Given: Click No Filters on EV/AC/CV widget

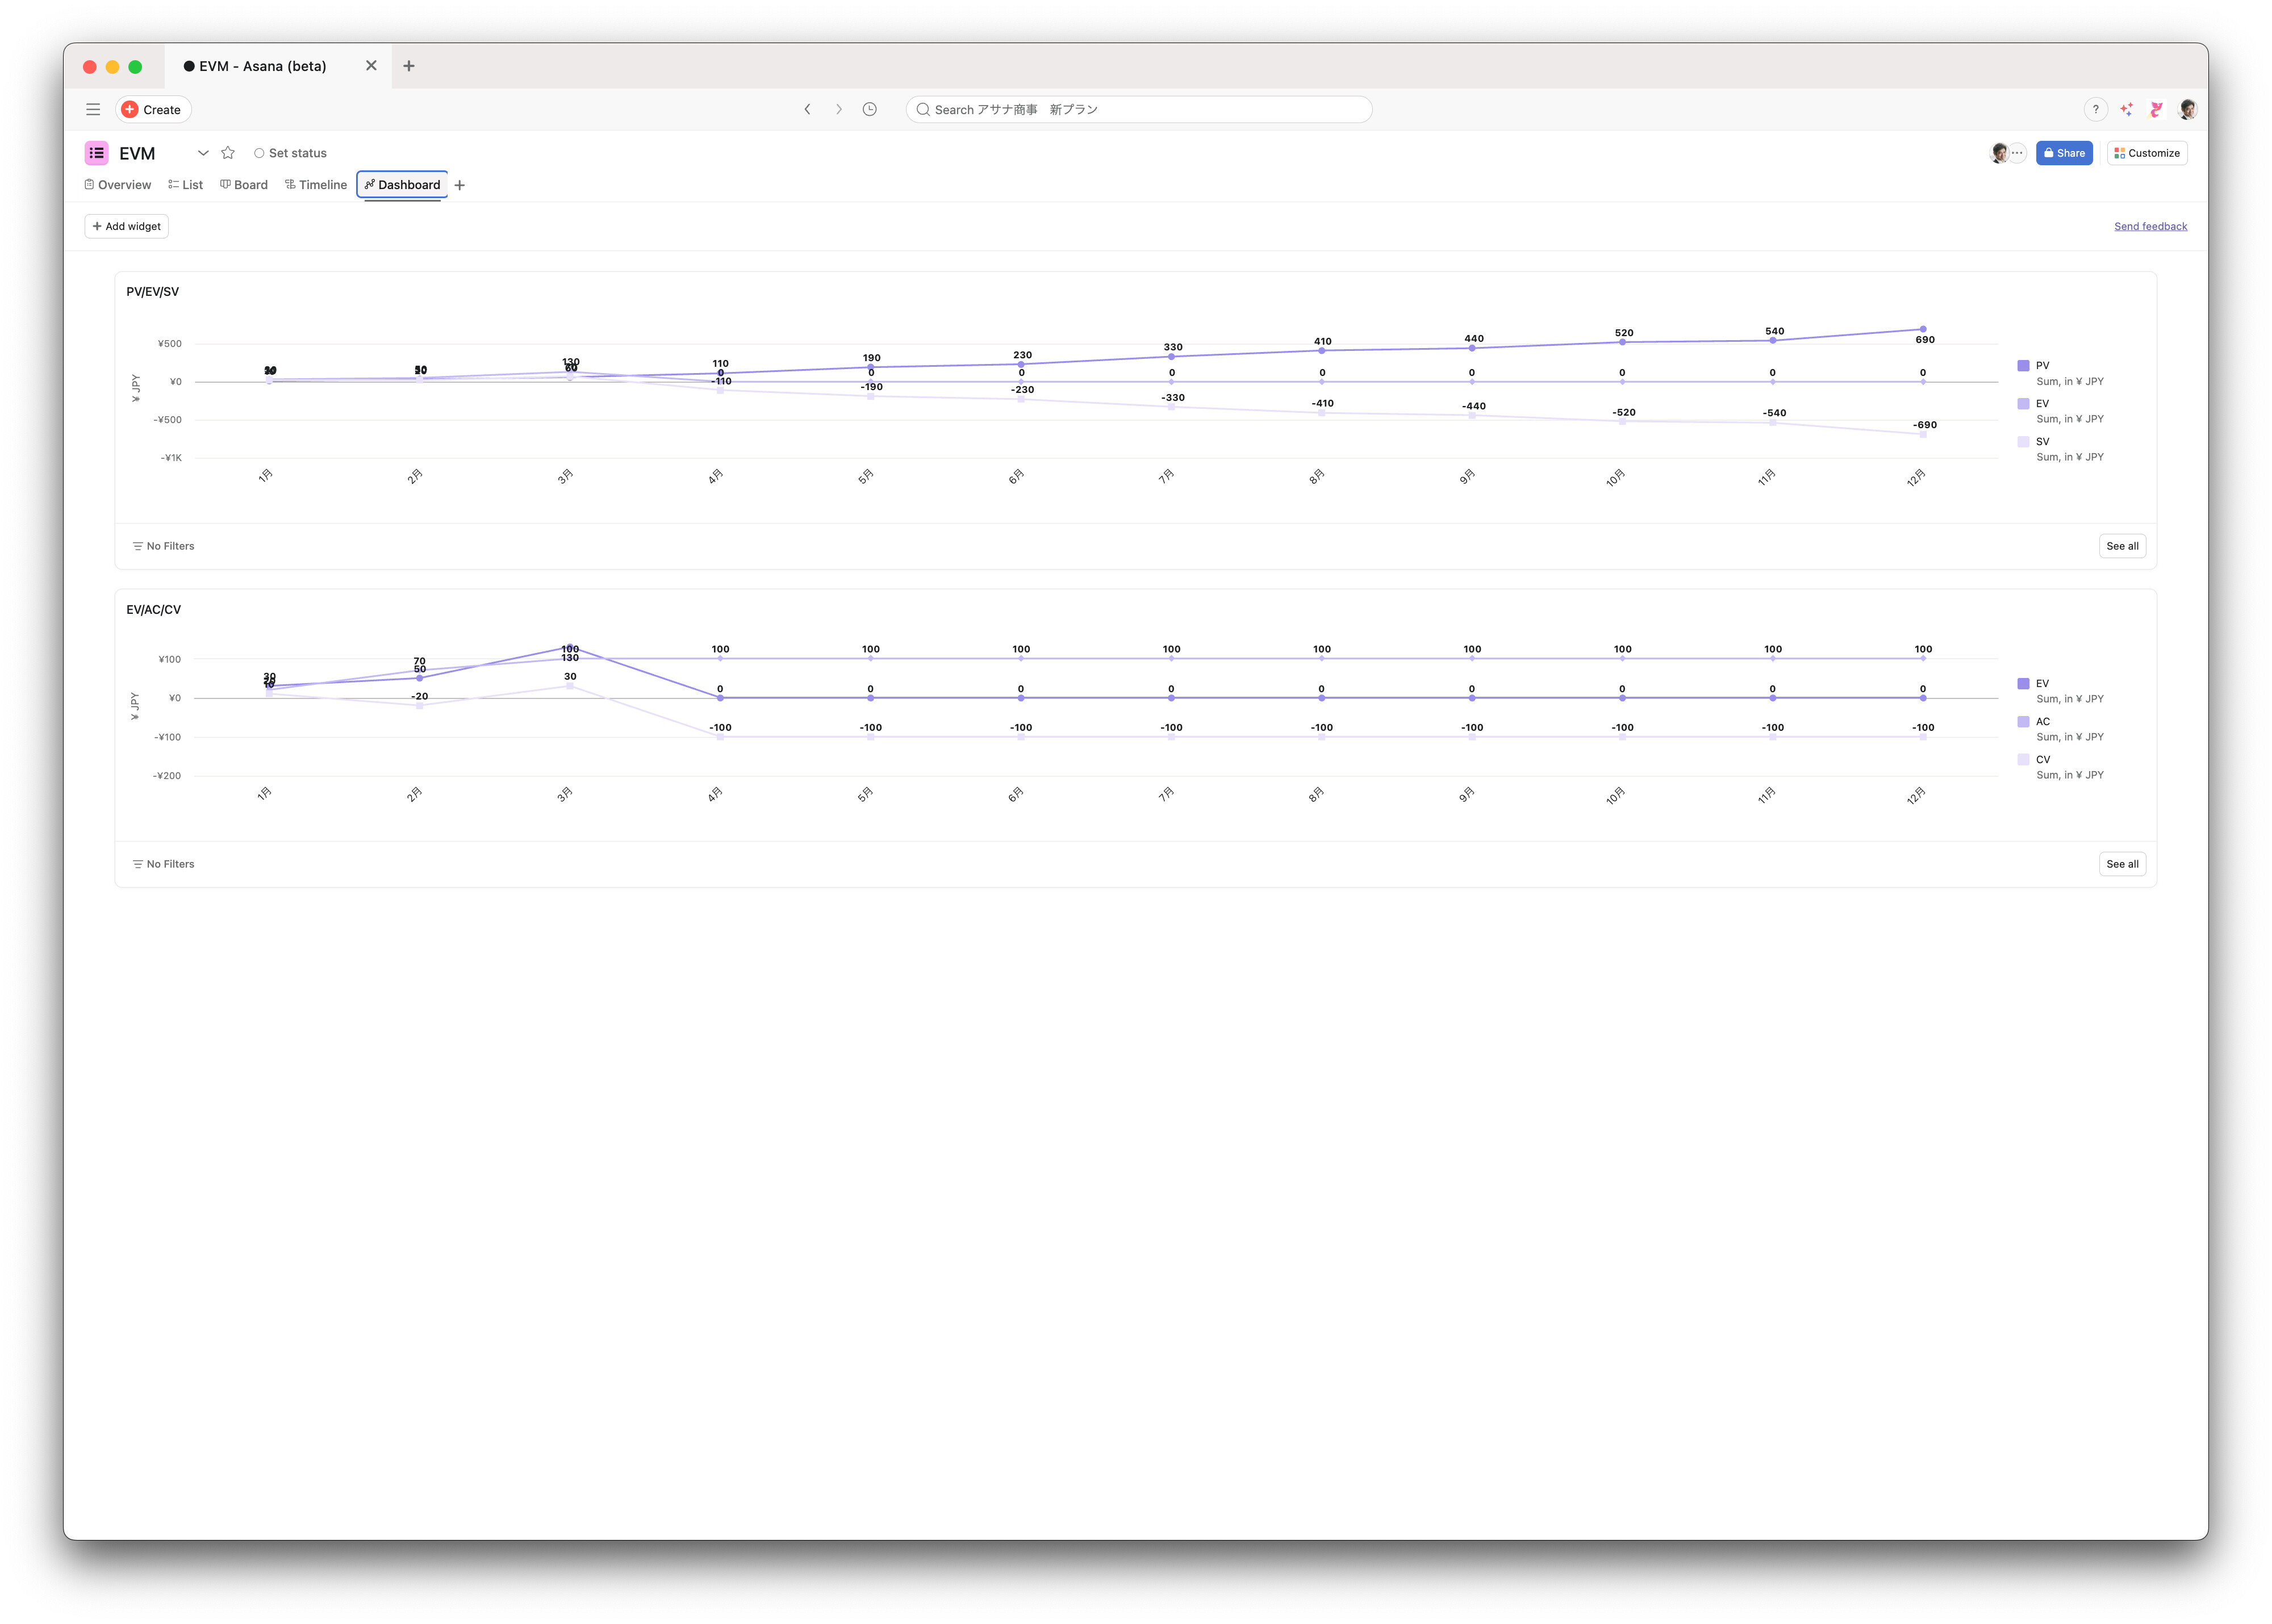Looking at the screenshot, I should click(163, 864).
